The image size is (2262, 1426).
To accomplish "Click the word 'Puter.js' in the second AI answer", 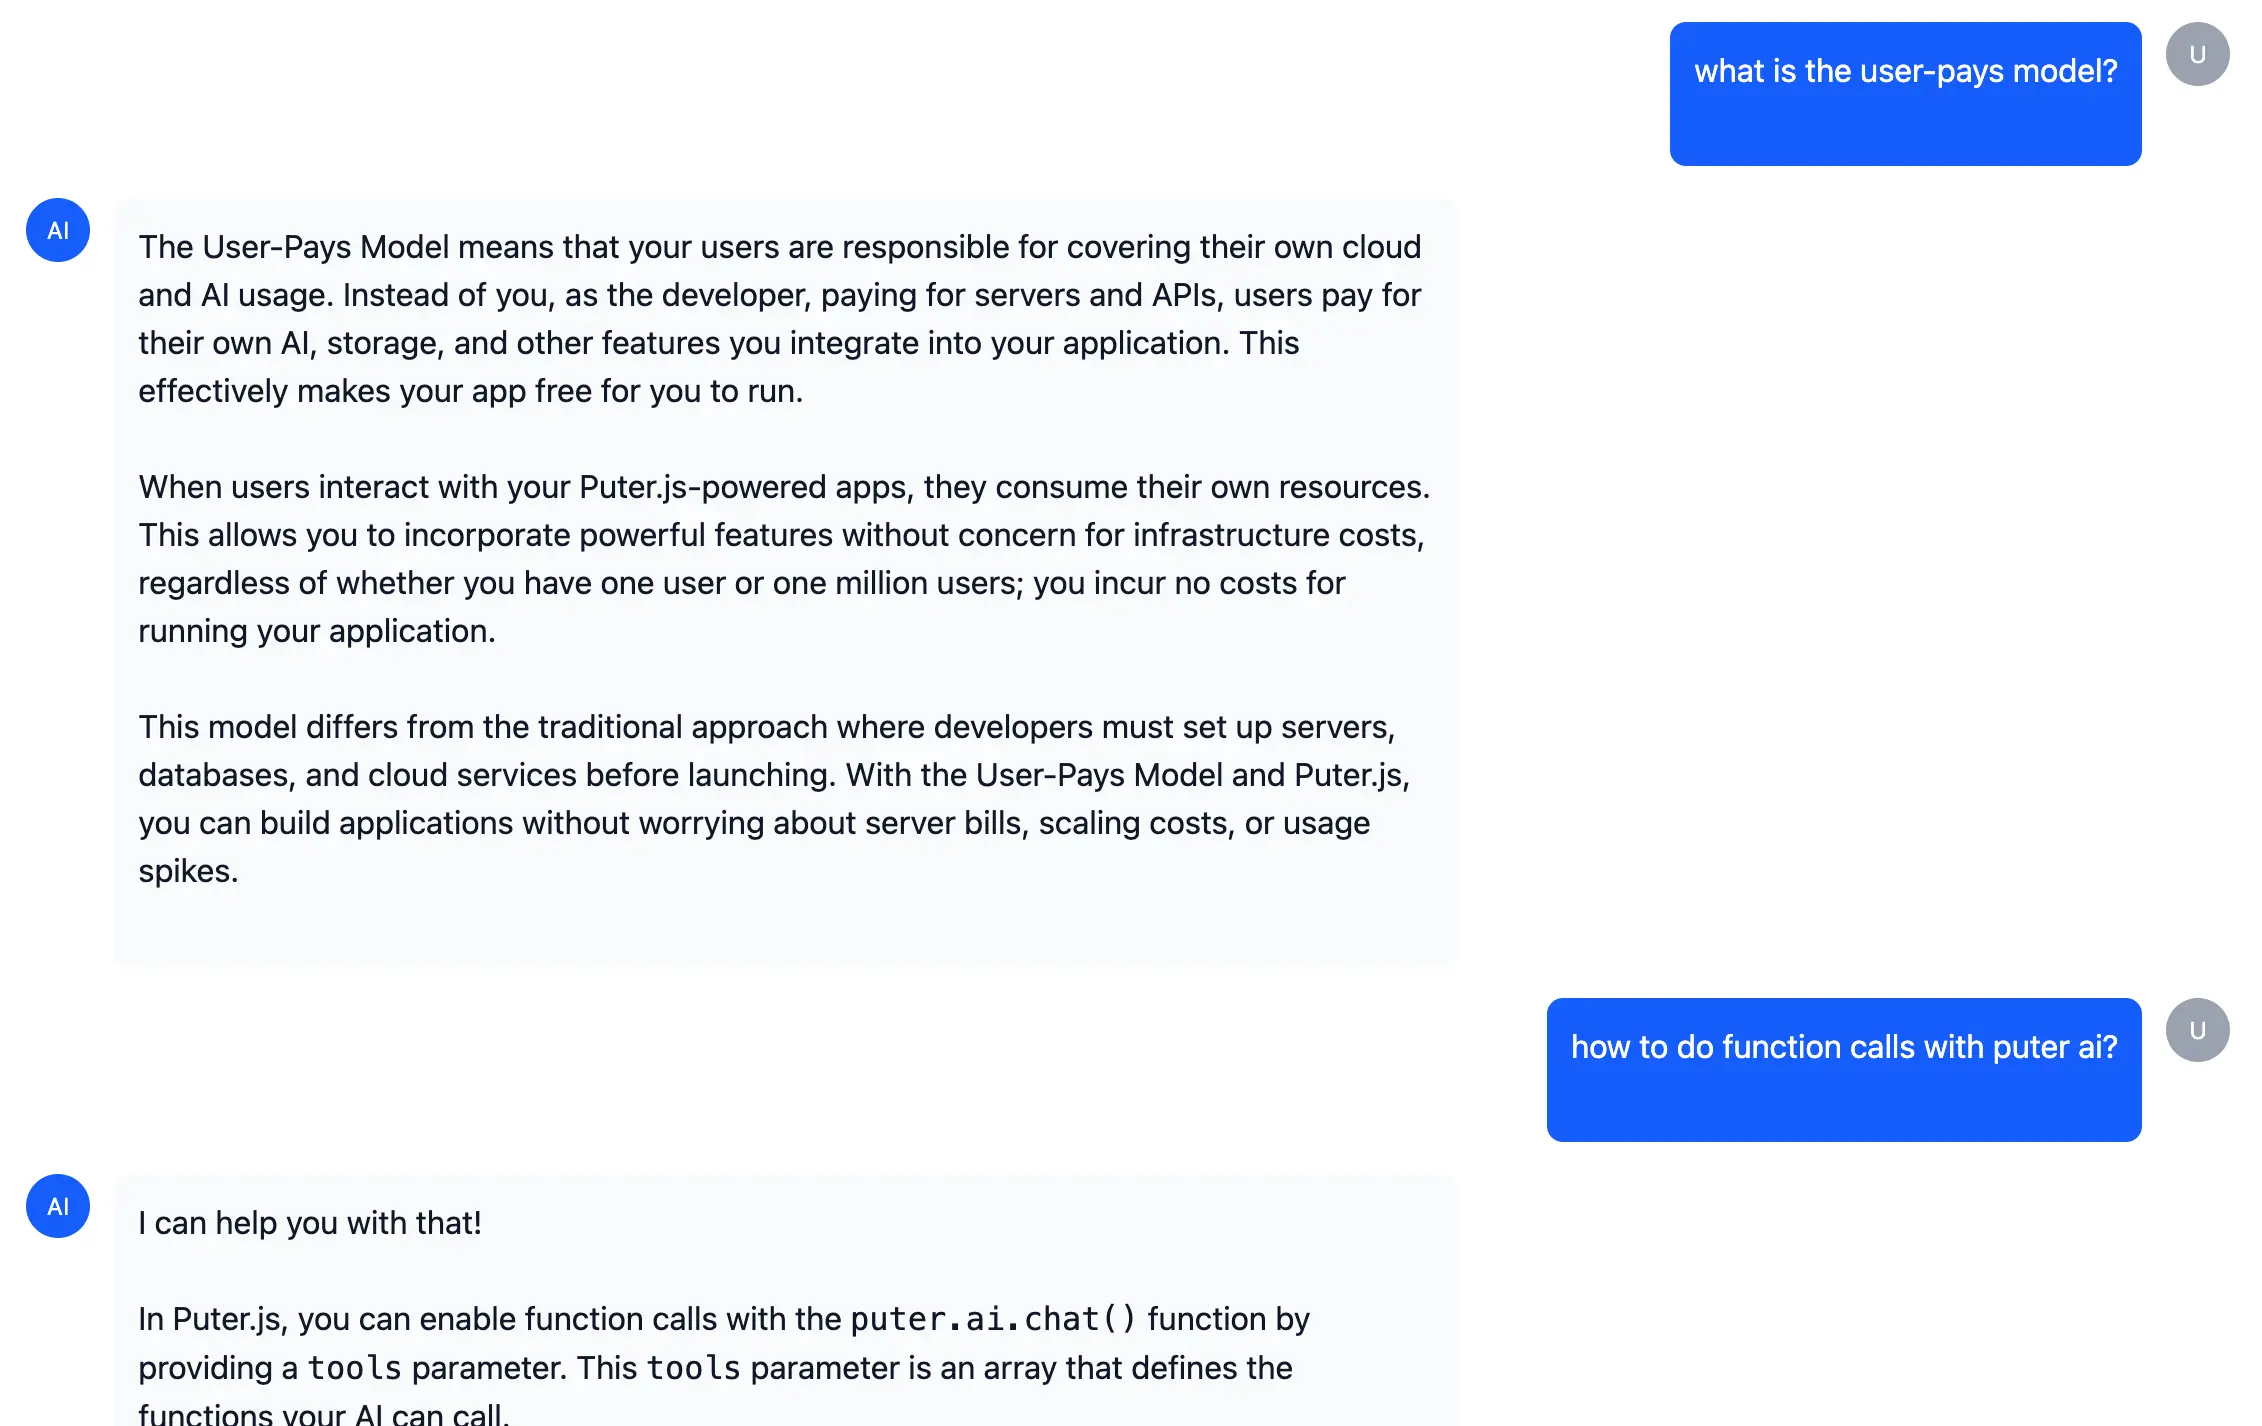I will point(230,1319).
